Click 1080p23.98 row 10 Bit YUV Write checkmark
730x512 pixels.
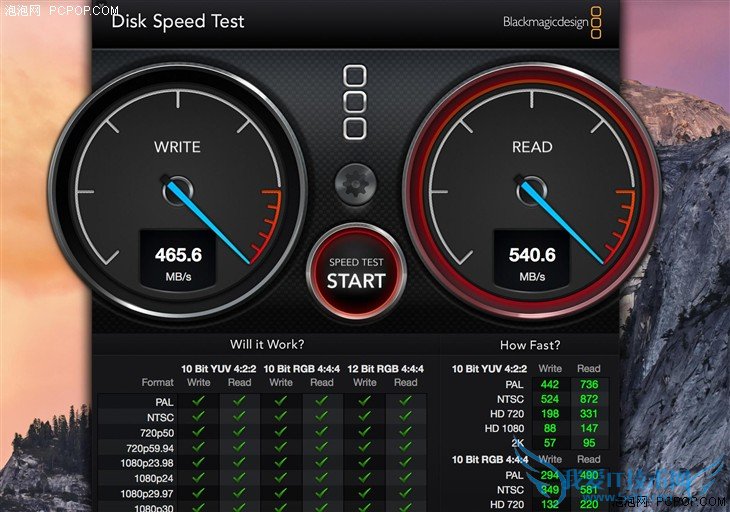point(199,462)
